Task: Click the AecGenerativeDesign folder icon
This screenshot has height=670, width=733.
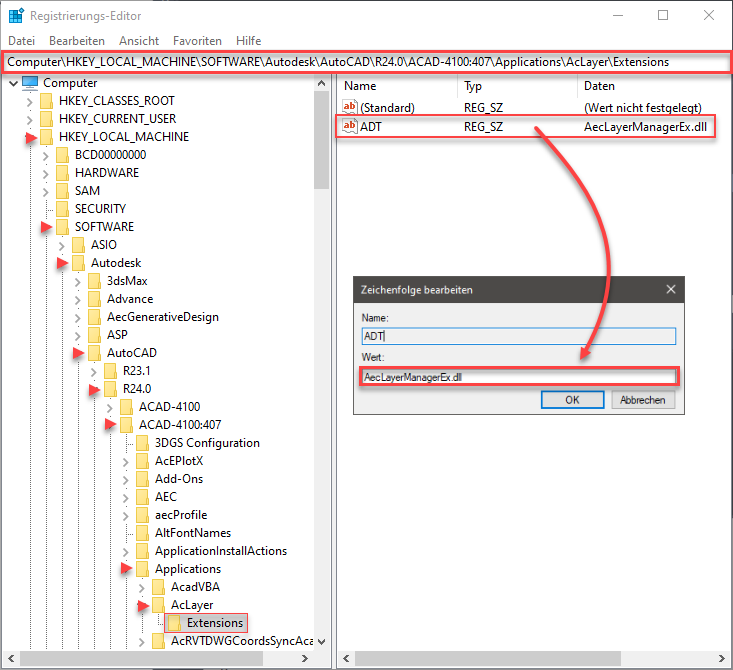Action: 94,317
